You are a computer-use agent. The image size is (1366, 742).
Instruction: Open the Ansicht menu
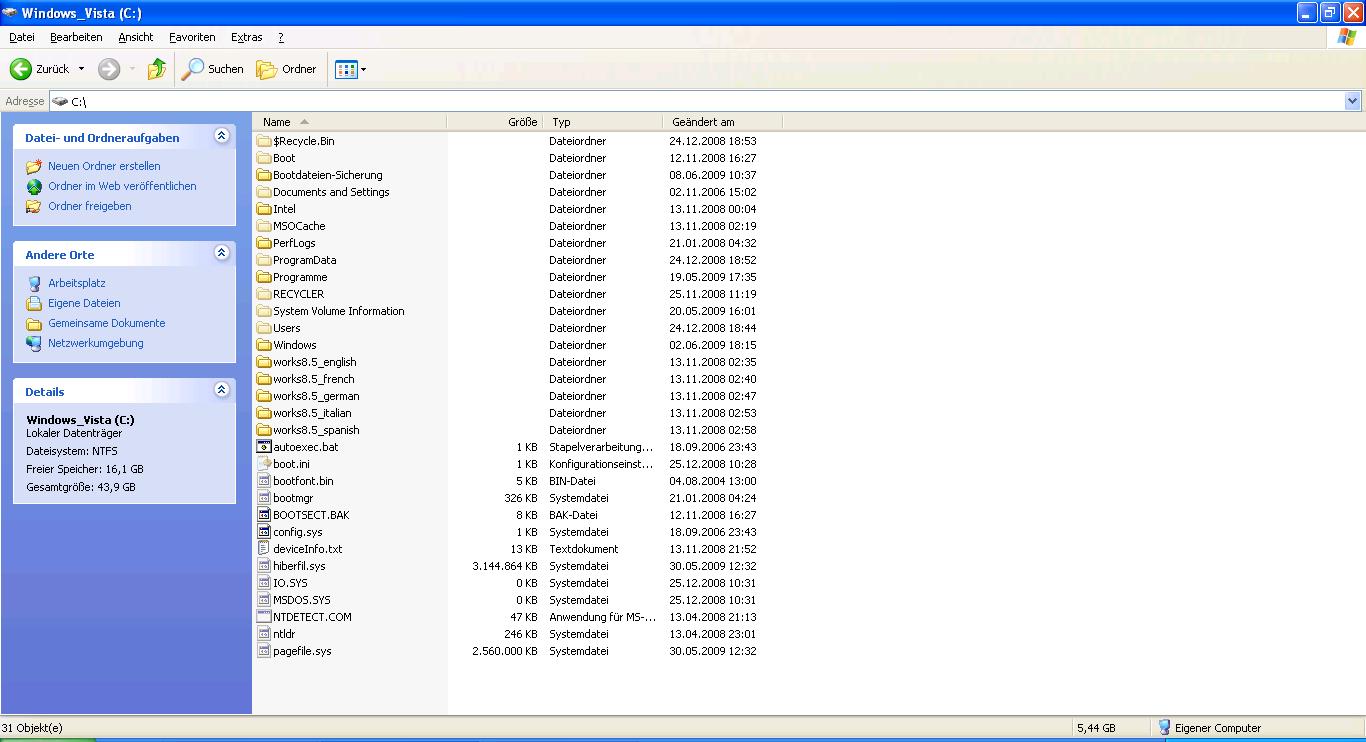tap(136, 37)
